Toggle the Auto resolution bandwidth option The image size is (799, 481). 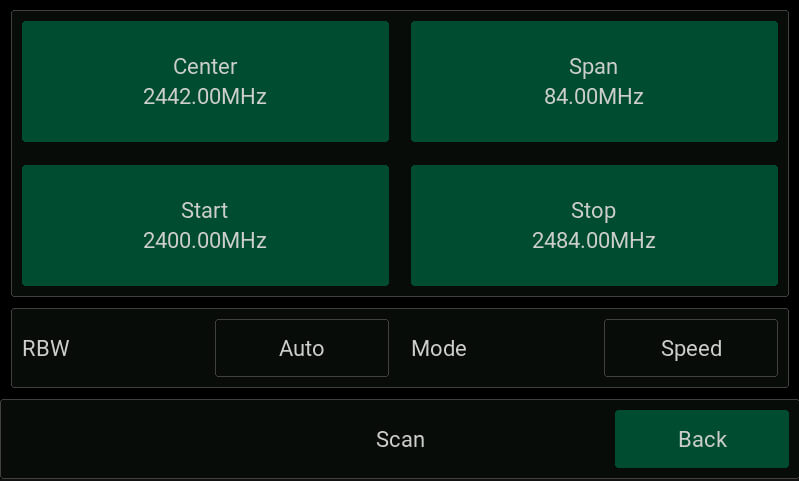[301, 348]
